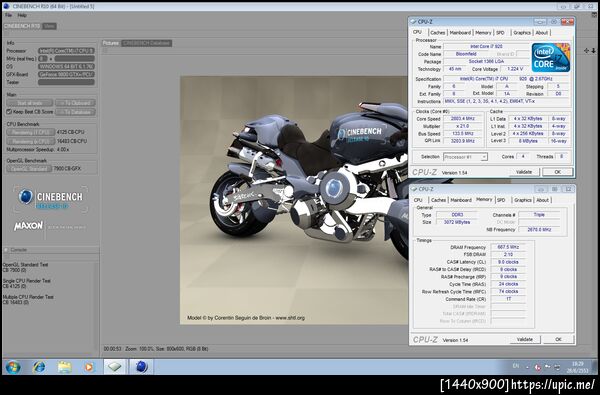Click the four-way move arrow icon in viewer

click(586, 51)
